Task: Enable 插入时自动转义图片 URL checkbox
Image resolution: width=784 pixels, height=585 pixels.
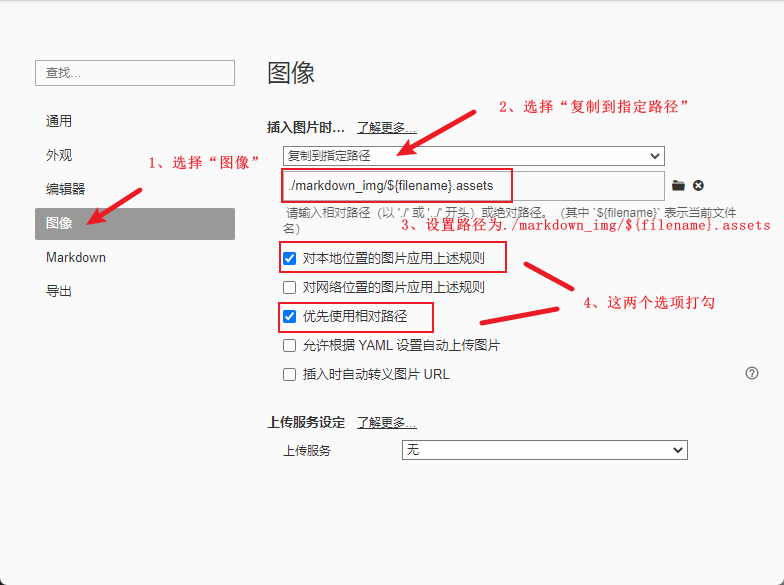Action: coord(290,374)
